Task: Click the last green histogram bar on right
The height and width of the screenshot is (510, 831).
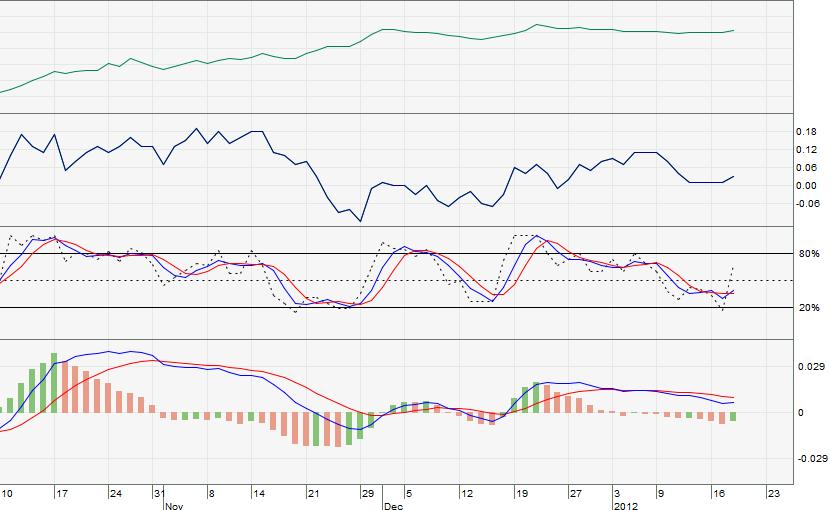Action: pos(733,417)
